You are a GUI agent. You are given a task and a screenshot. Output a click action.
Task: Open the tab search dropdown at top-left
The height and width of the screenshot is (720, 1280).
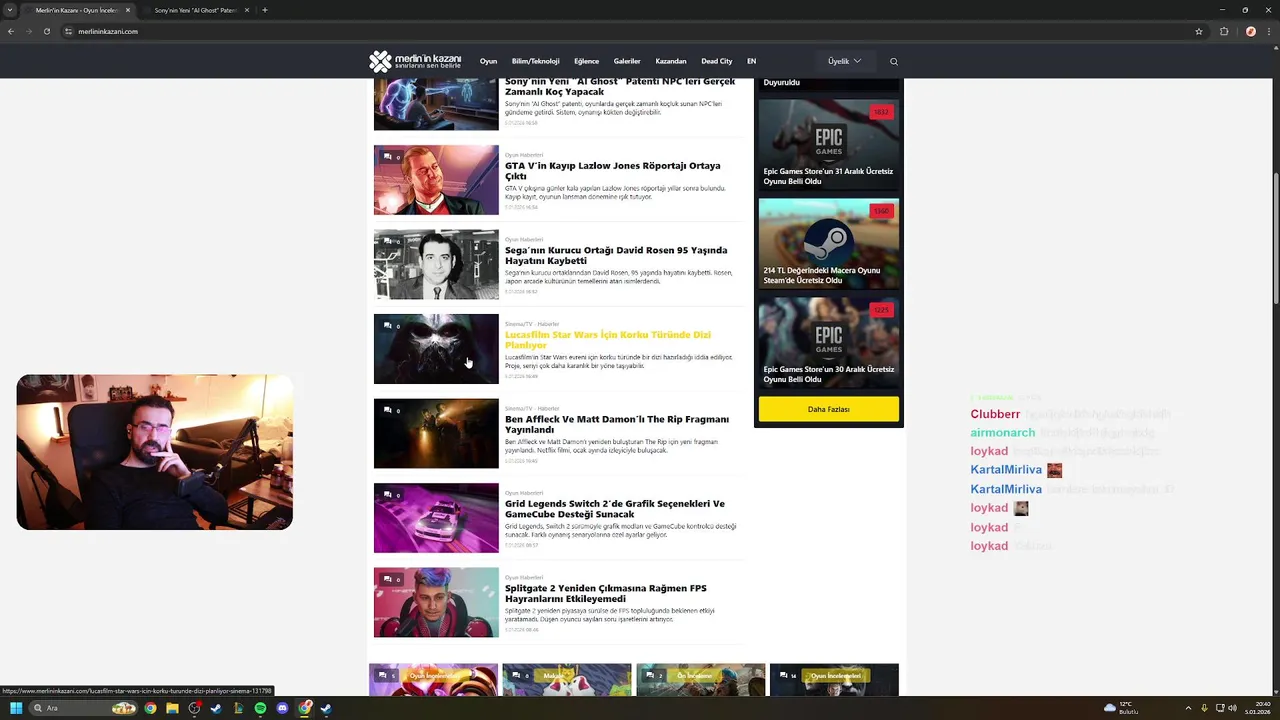pos(10,10)
